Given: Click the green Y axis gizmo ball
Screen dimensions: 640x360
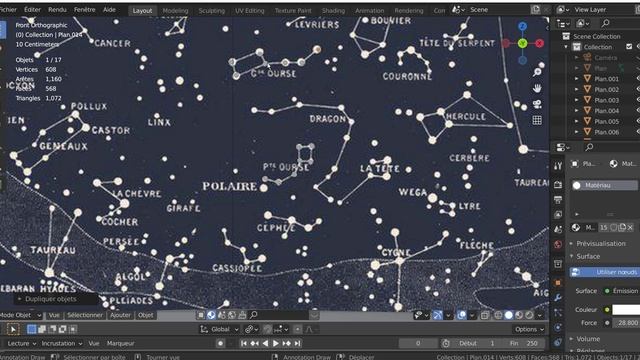Looking at the screenshot, I should point(522,43).
